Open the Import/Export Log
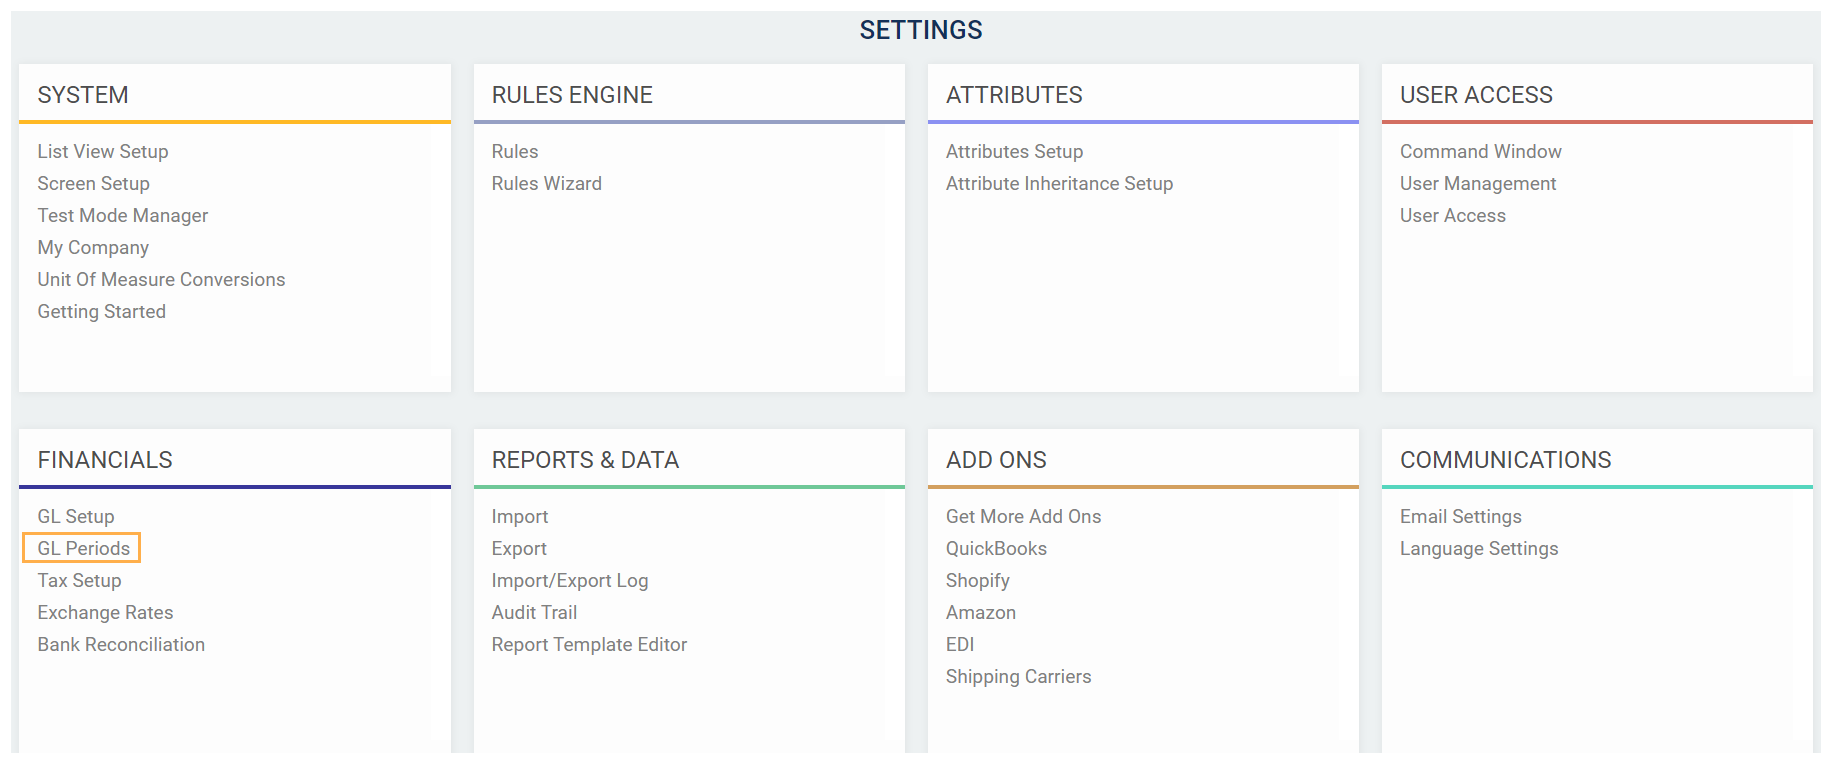 569,580
